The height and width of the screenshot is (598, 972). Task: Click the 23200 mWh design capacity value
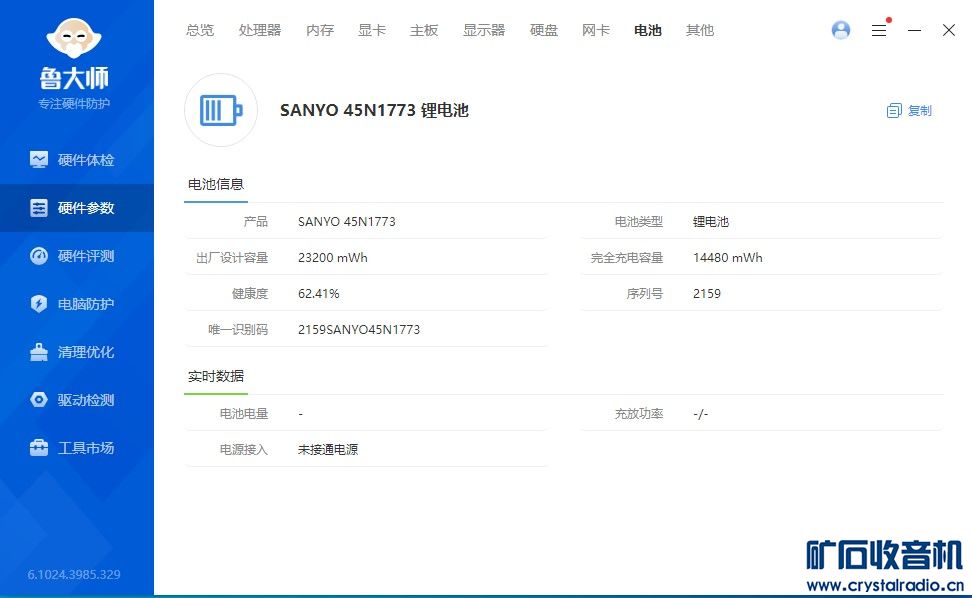point(333,258)
